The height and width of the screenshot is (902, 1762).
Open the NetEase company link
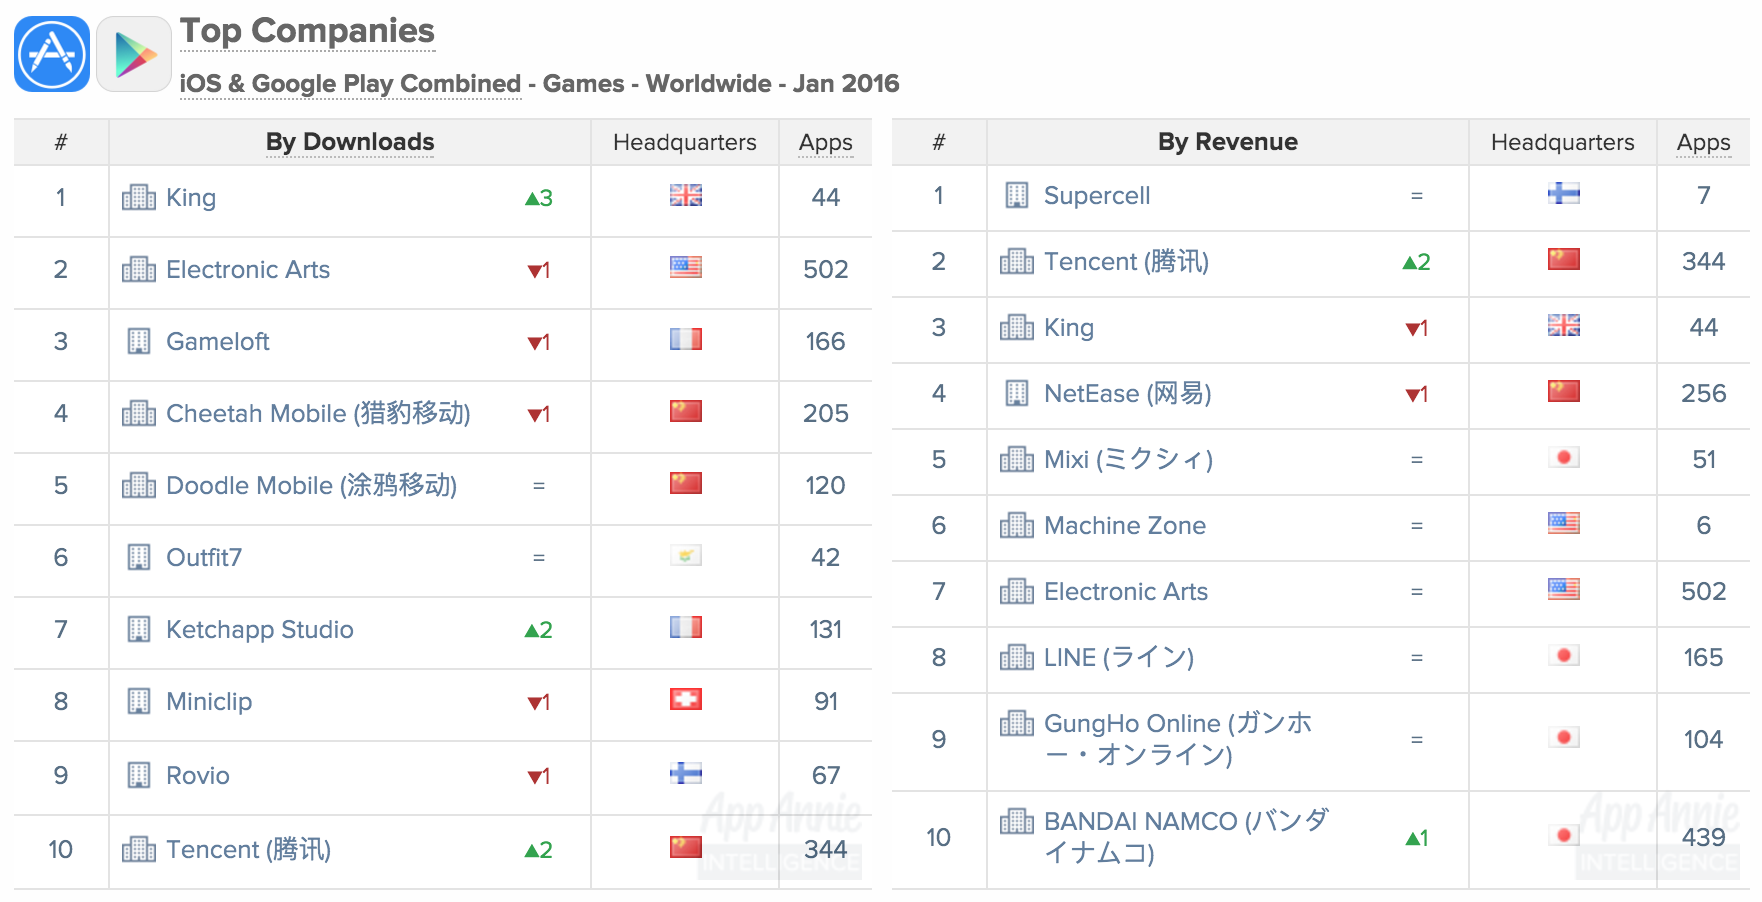[x=1127, y=393]
